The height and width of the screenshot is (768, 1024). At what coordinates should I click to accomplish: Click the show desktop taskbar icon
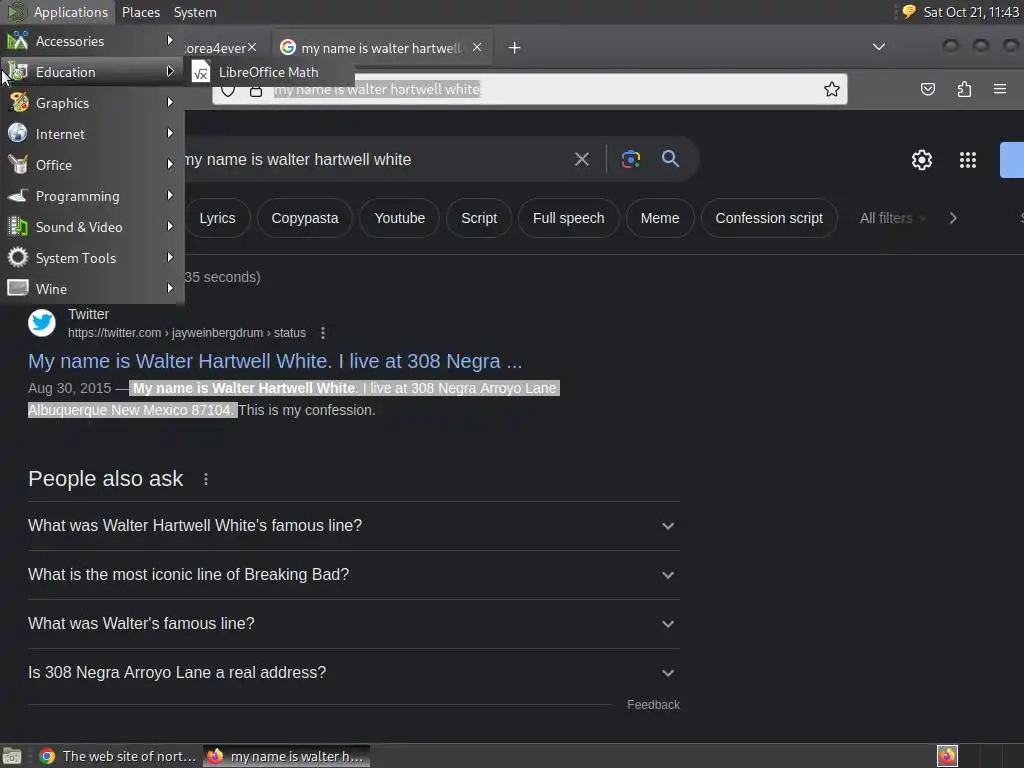coord(12,756)
